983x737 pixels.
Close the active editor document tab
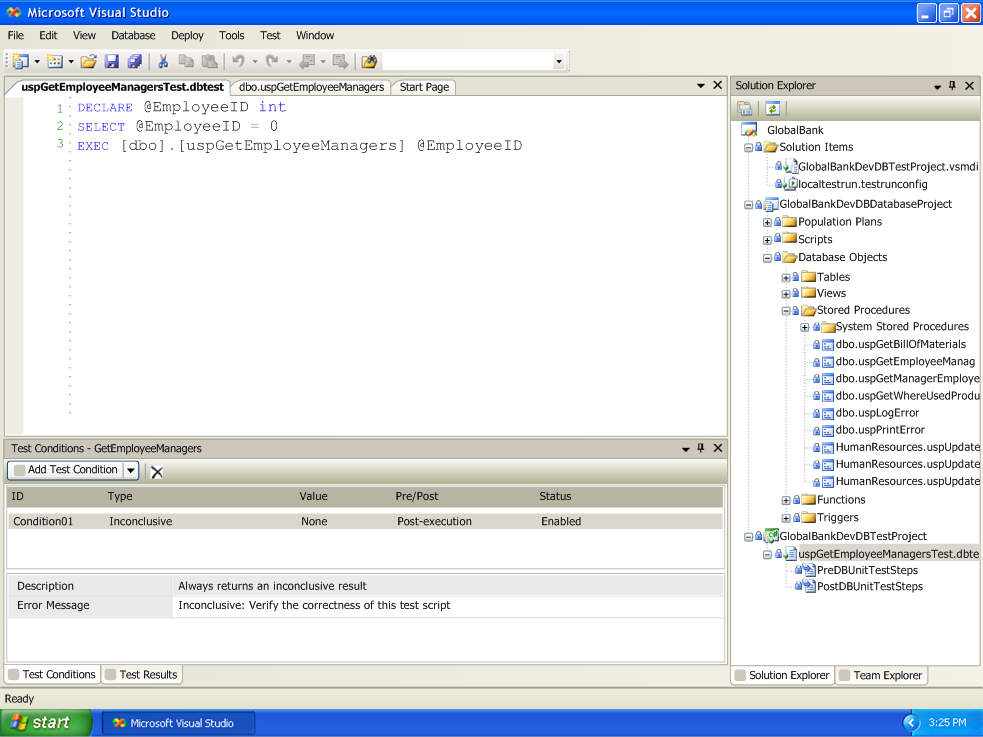click(718, 85)
